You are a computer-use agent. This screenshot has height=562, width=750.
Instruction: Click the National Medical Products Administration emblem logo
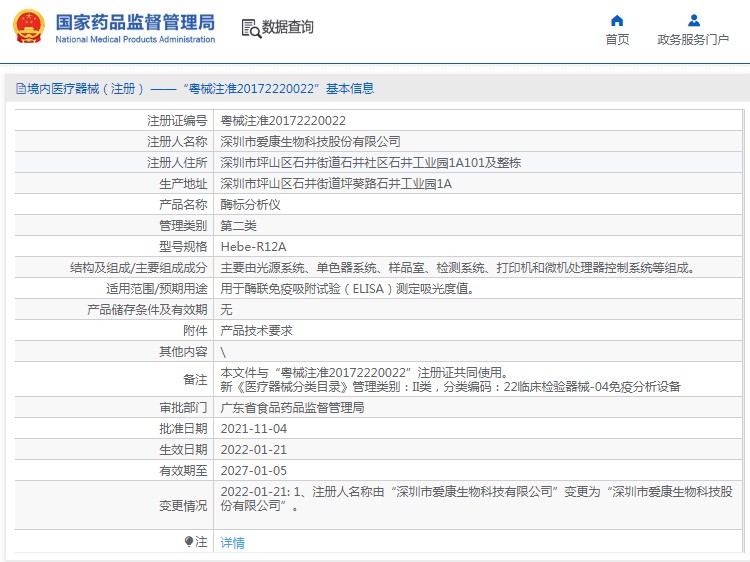click(x=28, y=27)
